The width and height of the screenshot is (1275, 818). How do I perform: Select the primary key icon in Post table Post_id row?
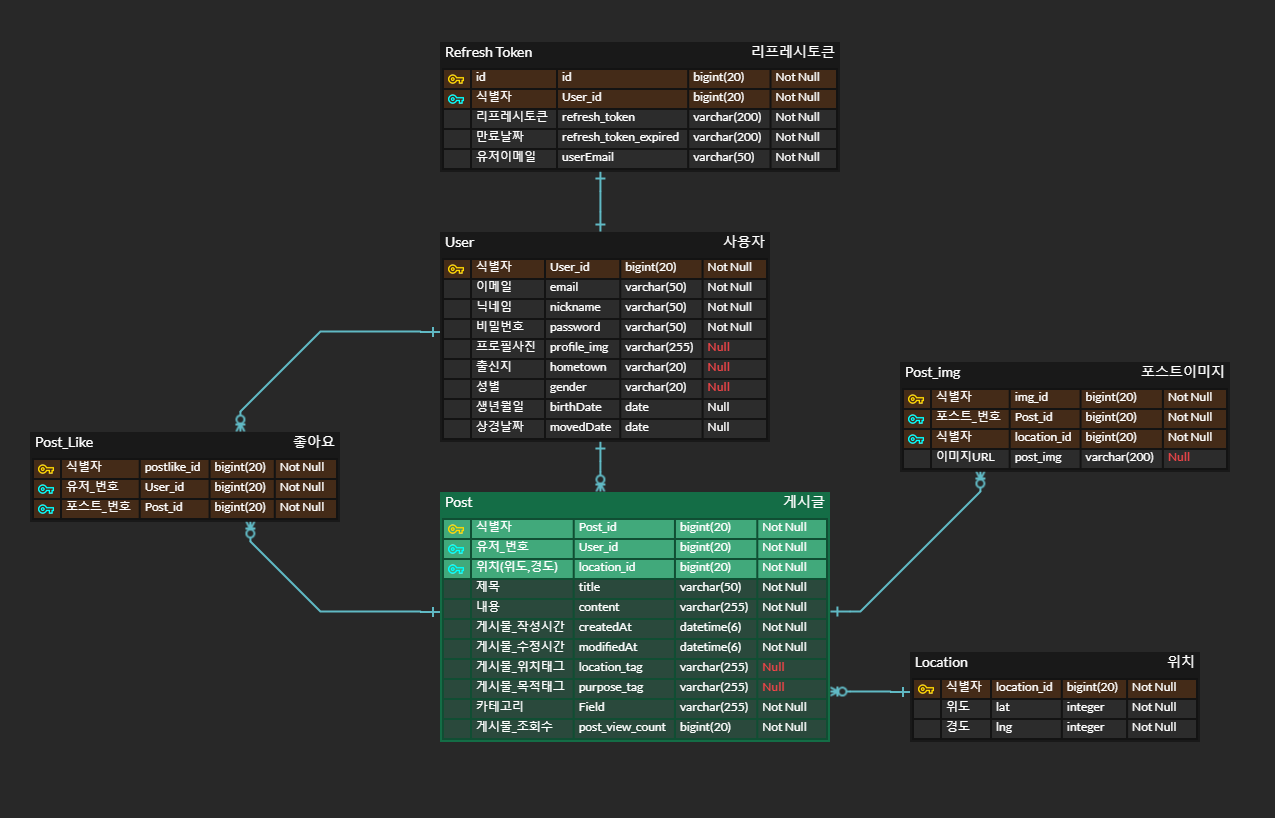click(x=456, y=528)
